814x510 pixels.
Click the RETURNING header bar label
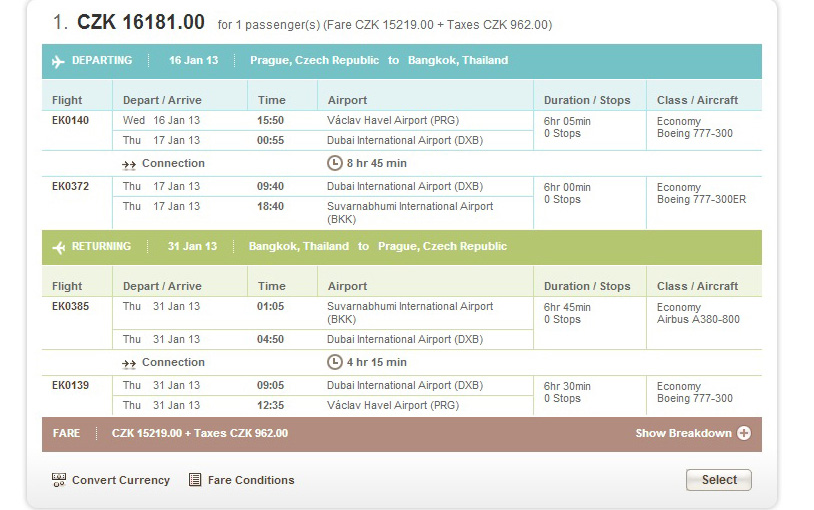pyautogui.click(x=101, y=247)
